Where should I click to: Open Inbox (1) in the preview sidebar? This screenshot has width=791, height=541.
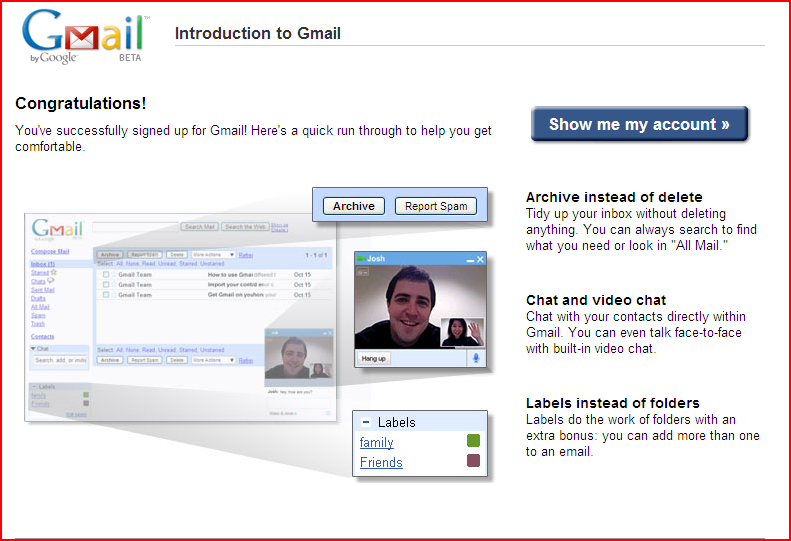[x=43, y=264]
